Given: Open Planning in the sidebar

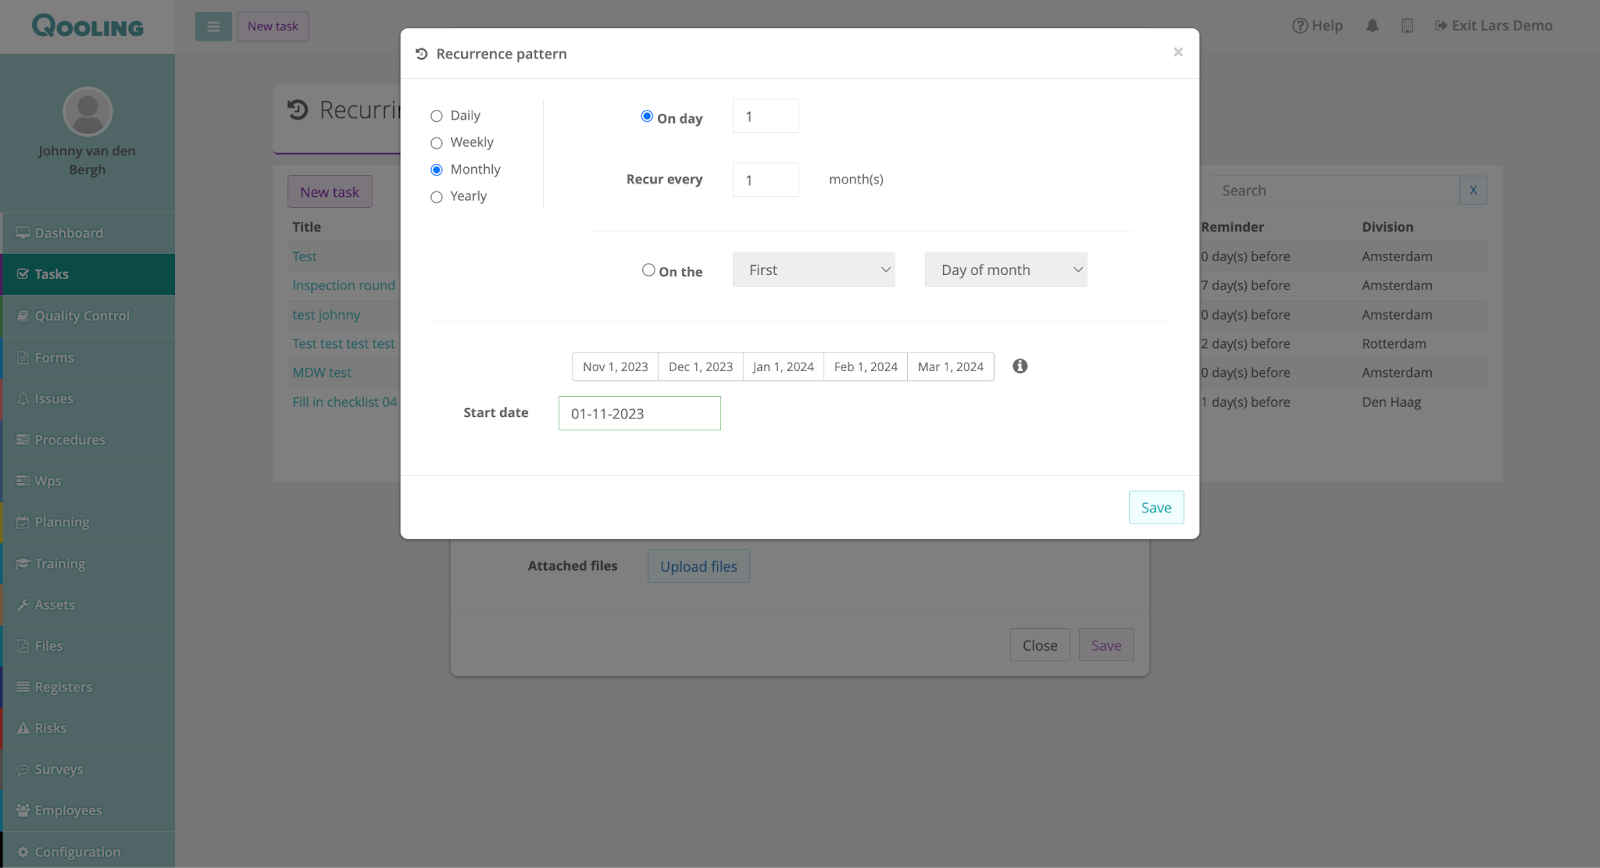Looking at the screenshot, I should point(88,522).
